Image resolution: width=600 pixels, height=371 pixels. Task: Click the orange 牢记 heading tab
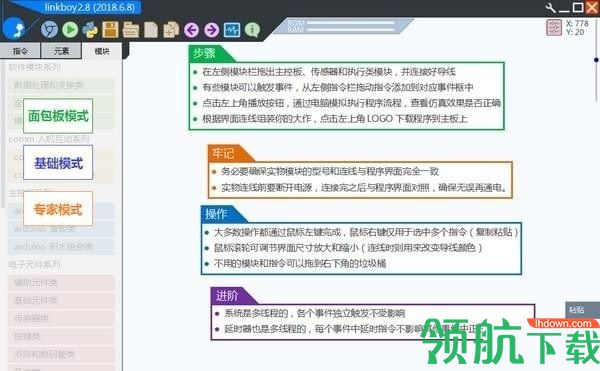tap(229, 153)
